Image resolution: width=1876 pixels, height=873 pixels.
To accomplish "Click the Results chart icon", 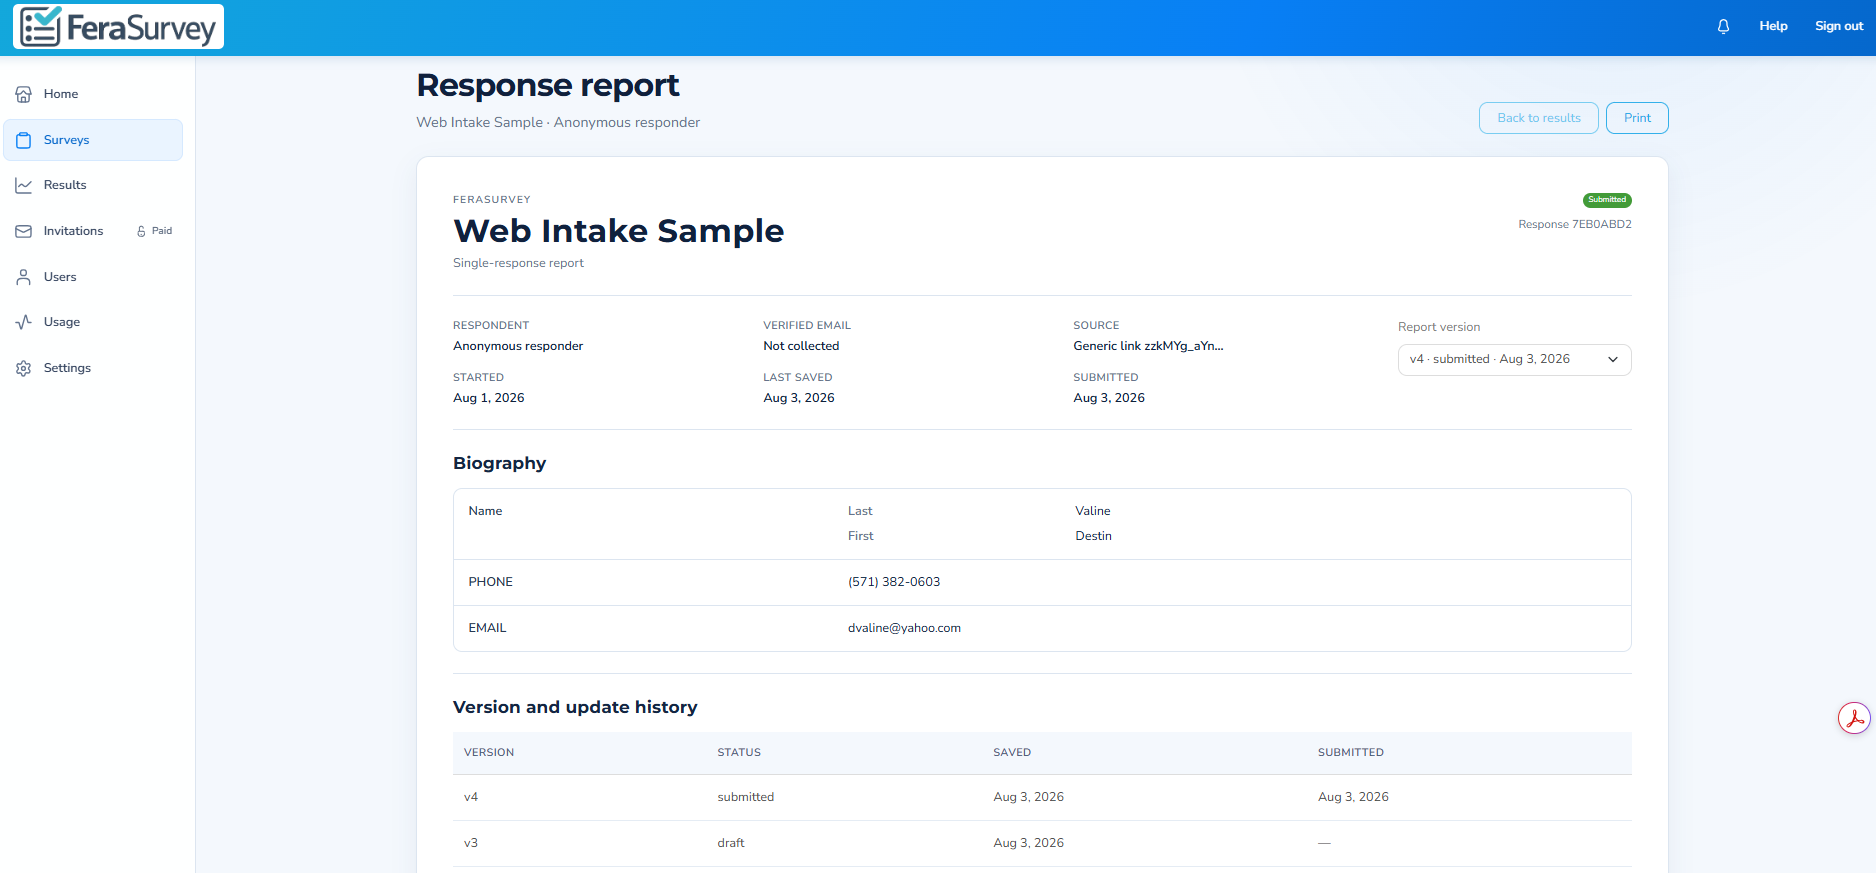I will [24, 185].
